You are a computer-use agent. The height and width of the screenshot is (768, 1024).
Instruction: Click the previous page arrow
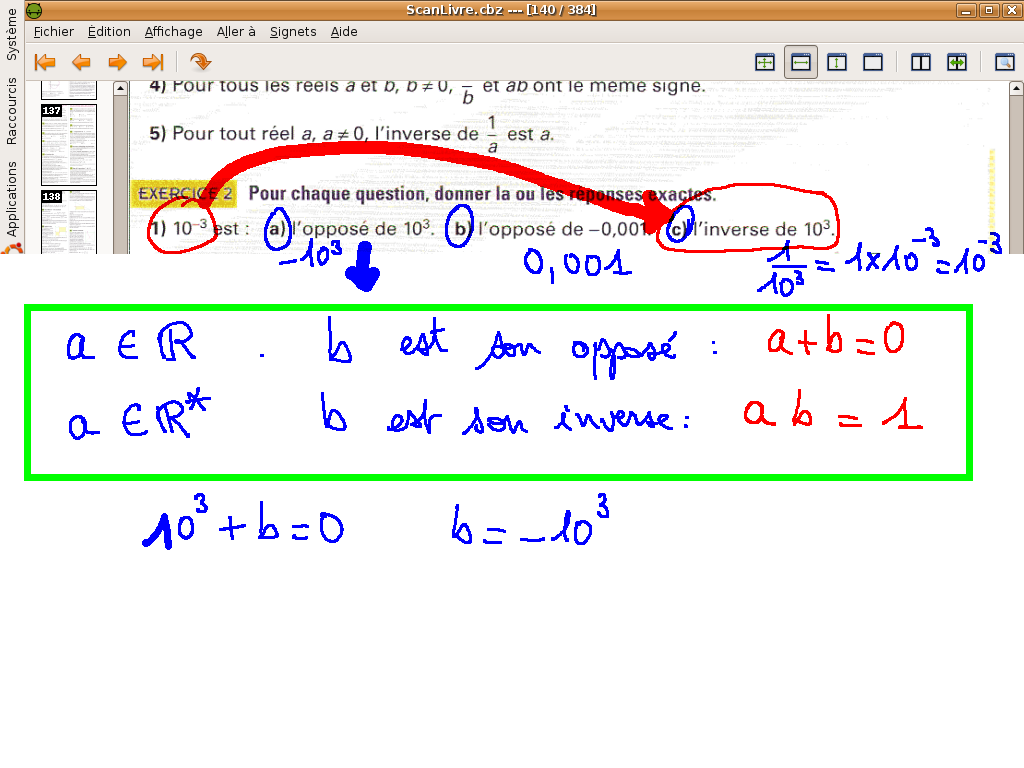81,62
